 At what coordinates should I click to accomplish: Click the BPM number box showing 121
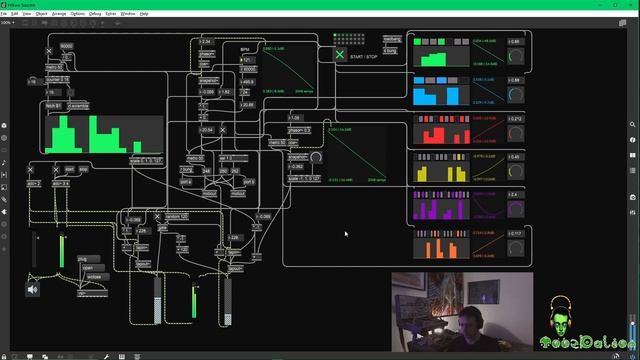(248, 60)
